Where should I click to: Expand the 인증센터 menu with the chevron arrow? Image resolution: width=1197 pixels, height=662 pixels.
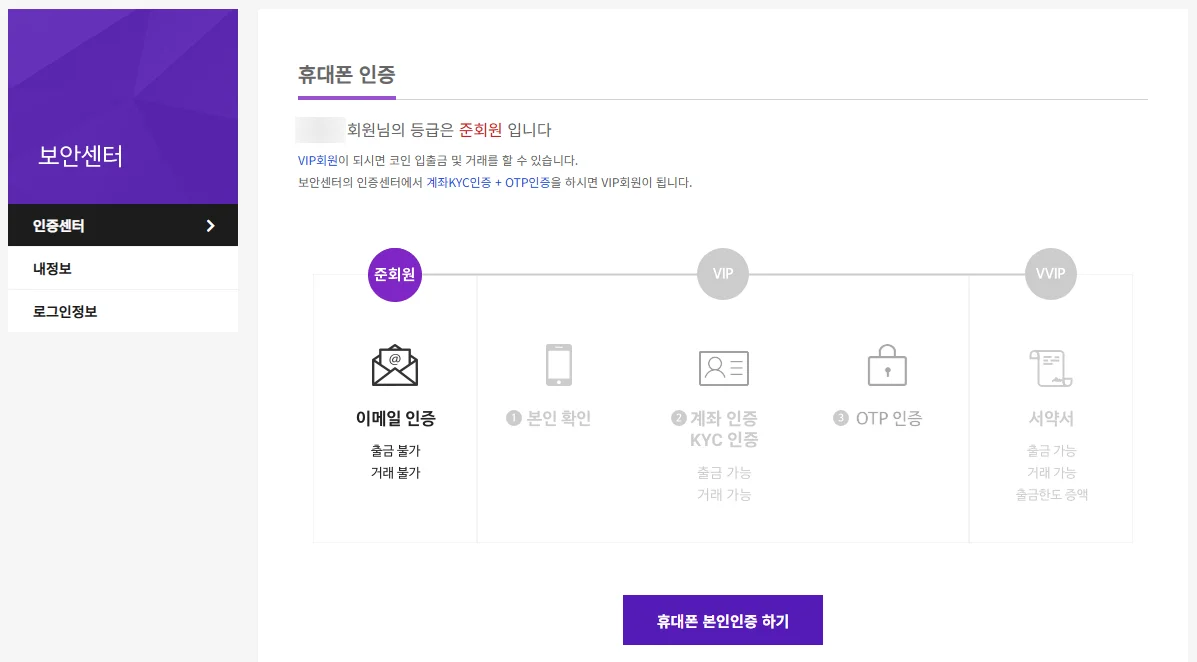click(211, 225)
